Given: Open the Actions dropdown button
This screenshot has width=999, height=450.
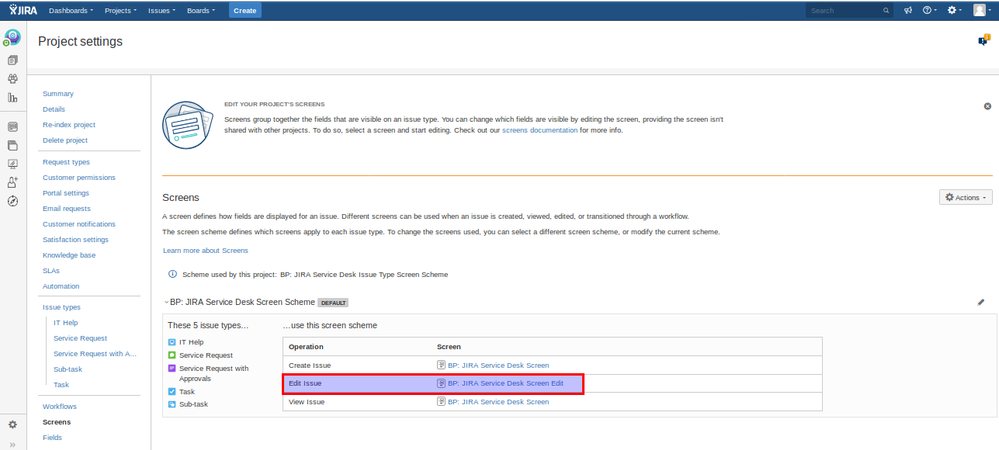Looking at the screenshot, I should 966,198.
